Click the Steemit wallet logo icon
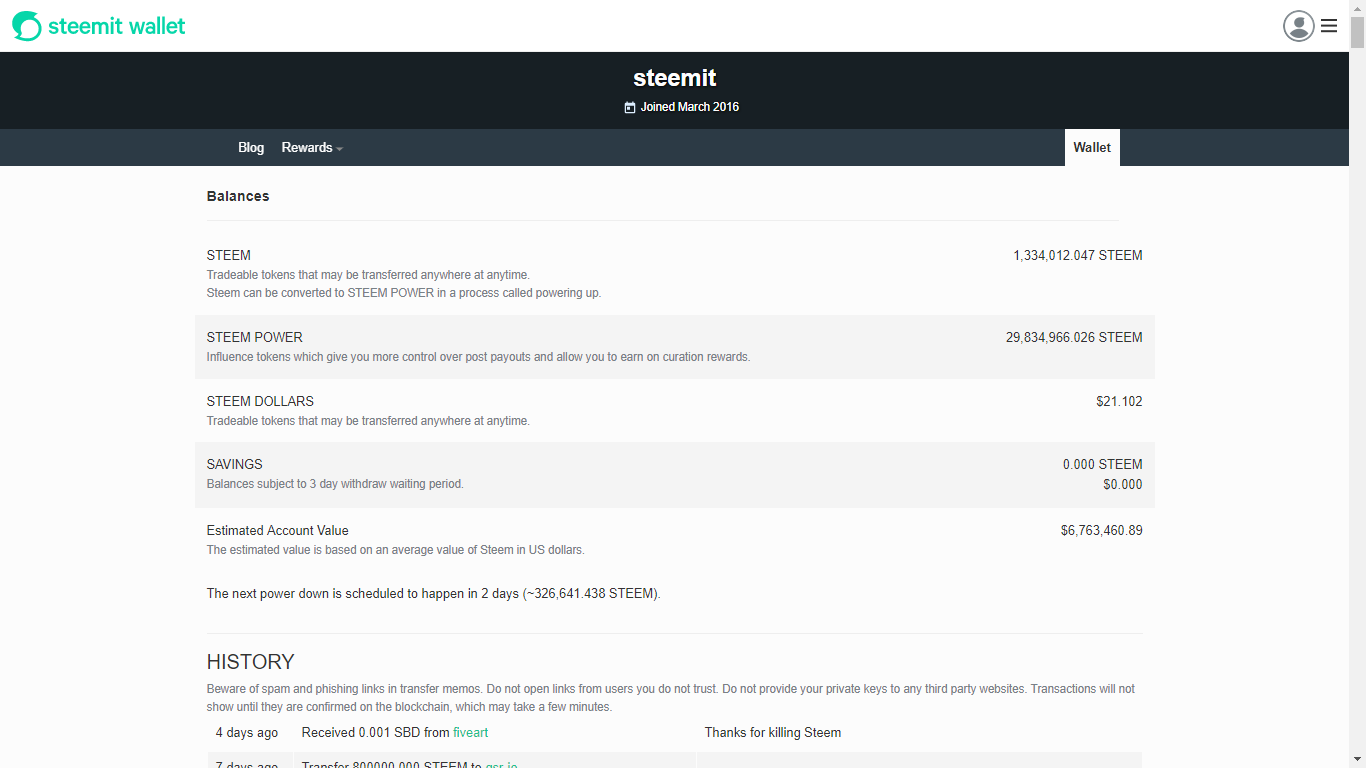This screenshot has height=768, width=1366. coord(27,26)
